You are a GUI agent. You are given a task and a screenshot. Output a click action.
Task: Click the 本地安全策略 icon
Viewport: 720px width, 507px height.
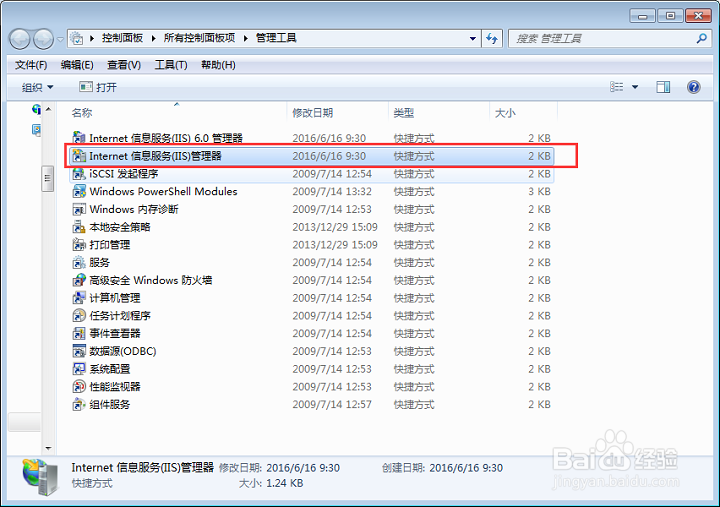[x=79, y=227]
